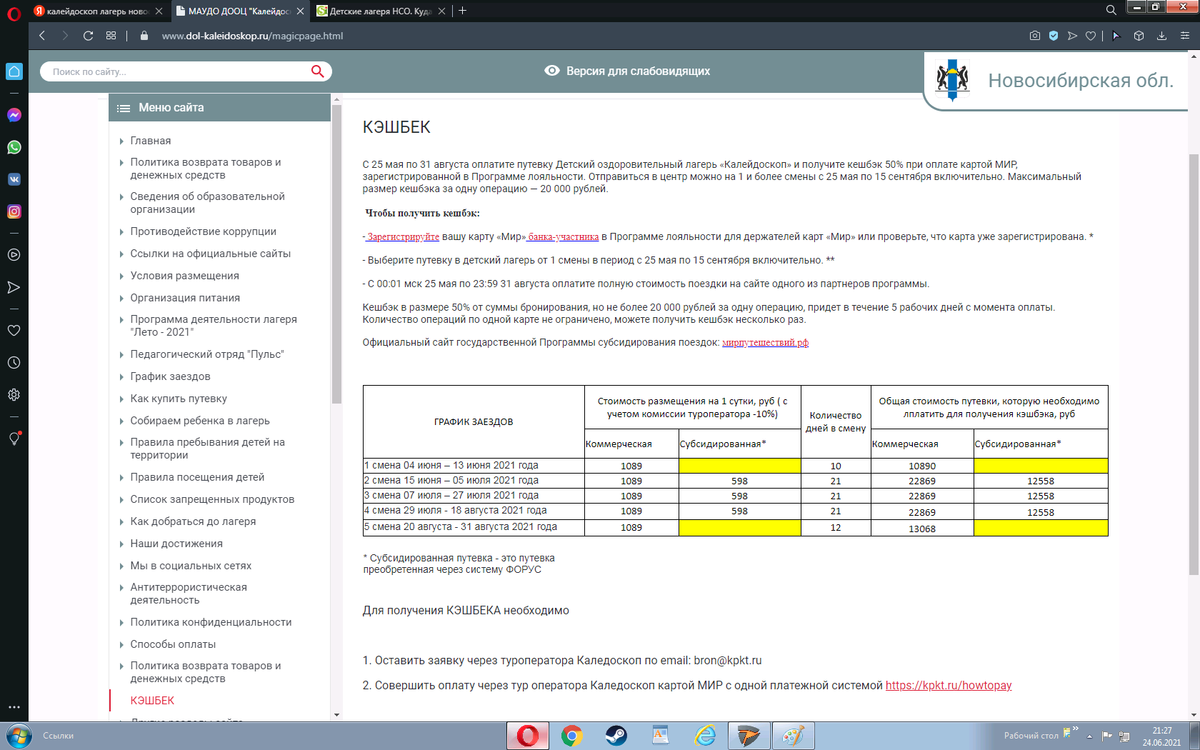1200x750 pixels.
Task: Click the red search magnifier on site
Action: tap(318, 71)
